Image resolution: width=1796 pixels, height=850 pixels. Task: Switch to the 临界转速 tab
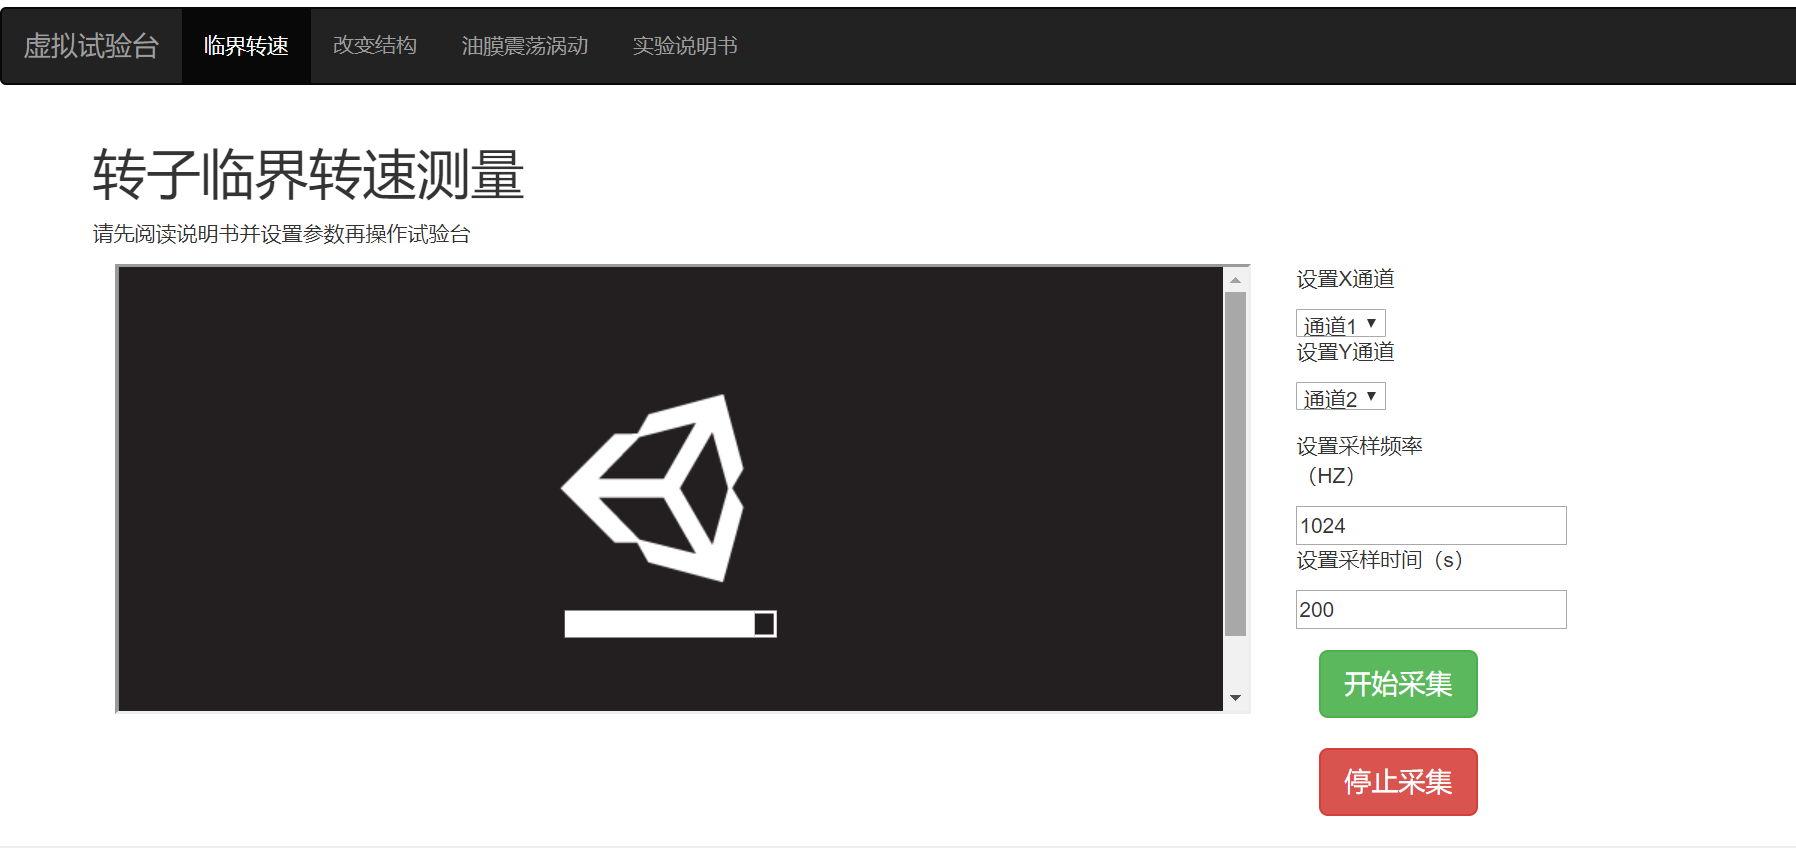[246, 46]
